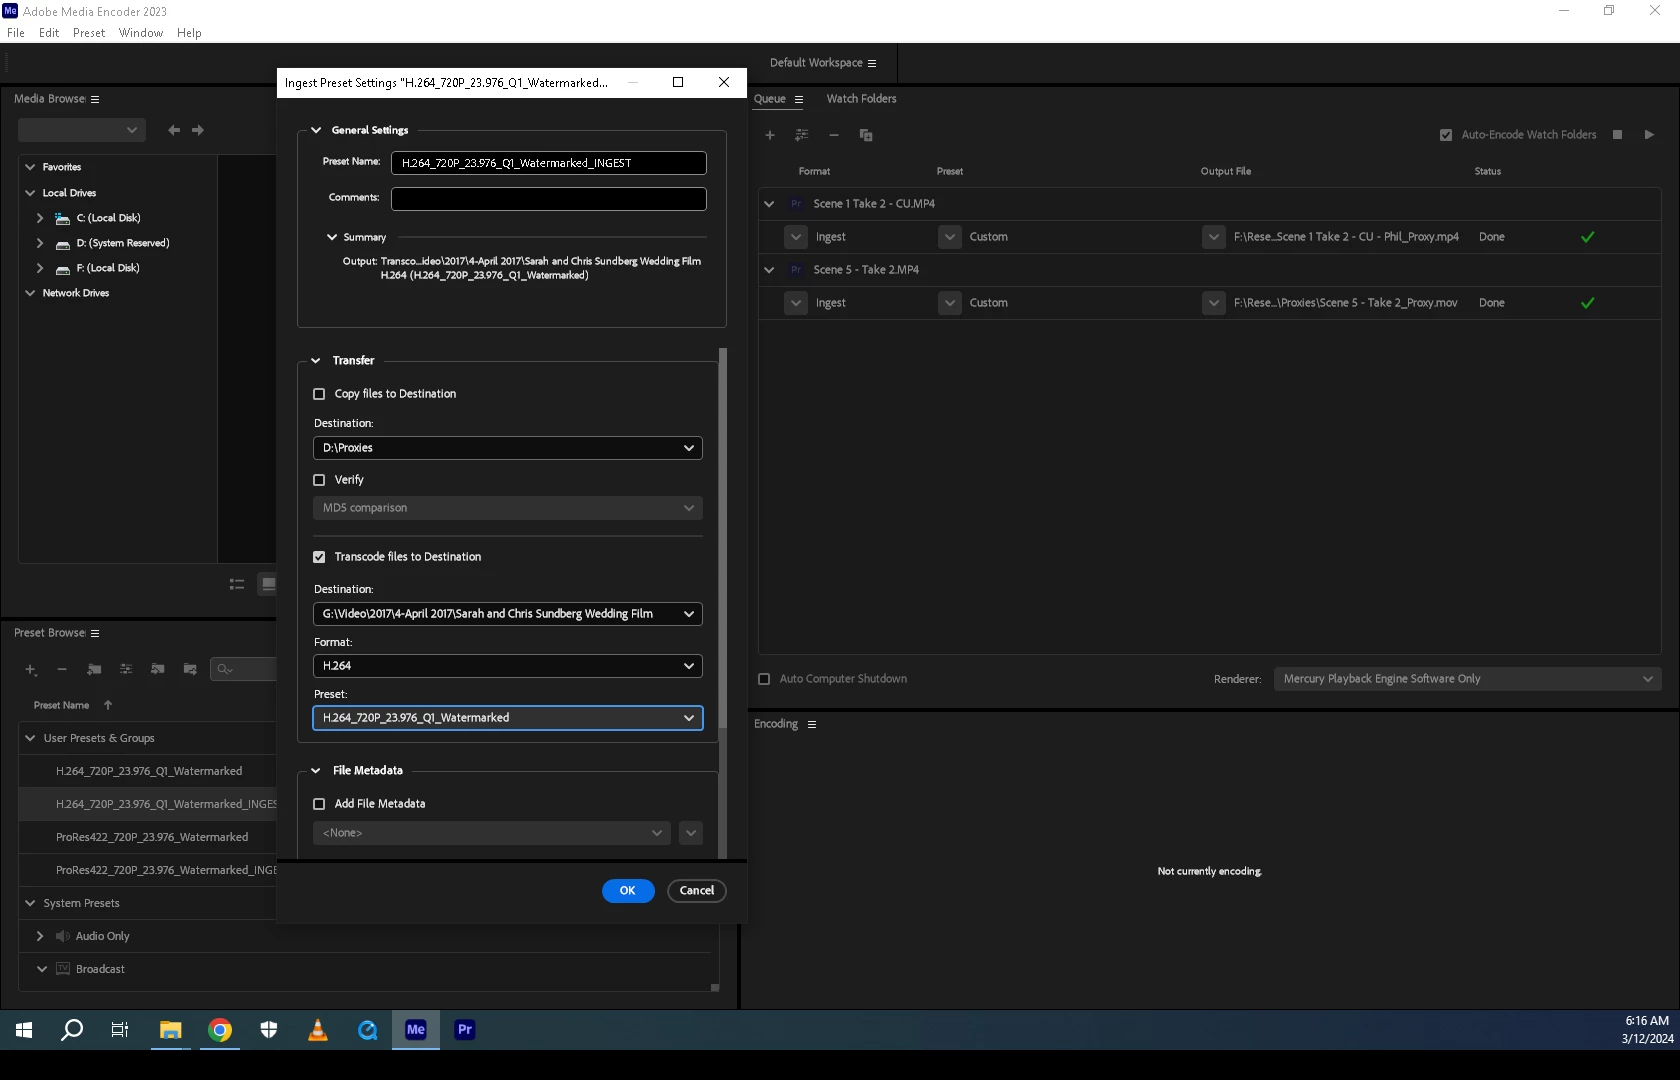Start the Queue with the play button
The height and width of the screenshot is (1080, 1680).
(x=1649, y=135)
